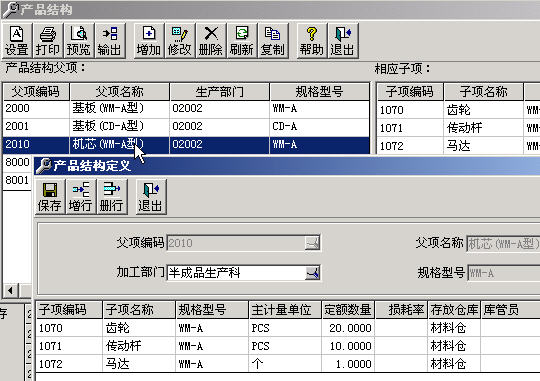Click 父项名称 column header

[120, 92]
